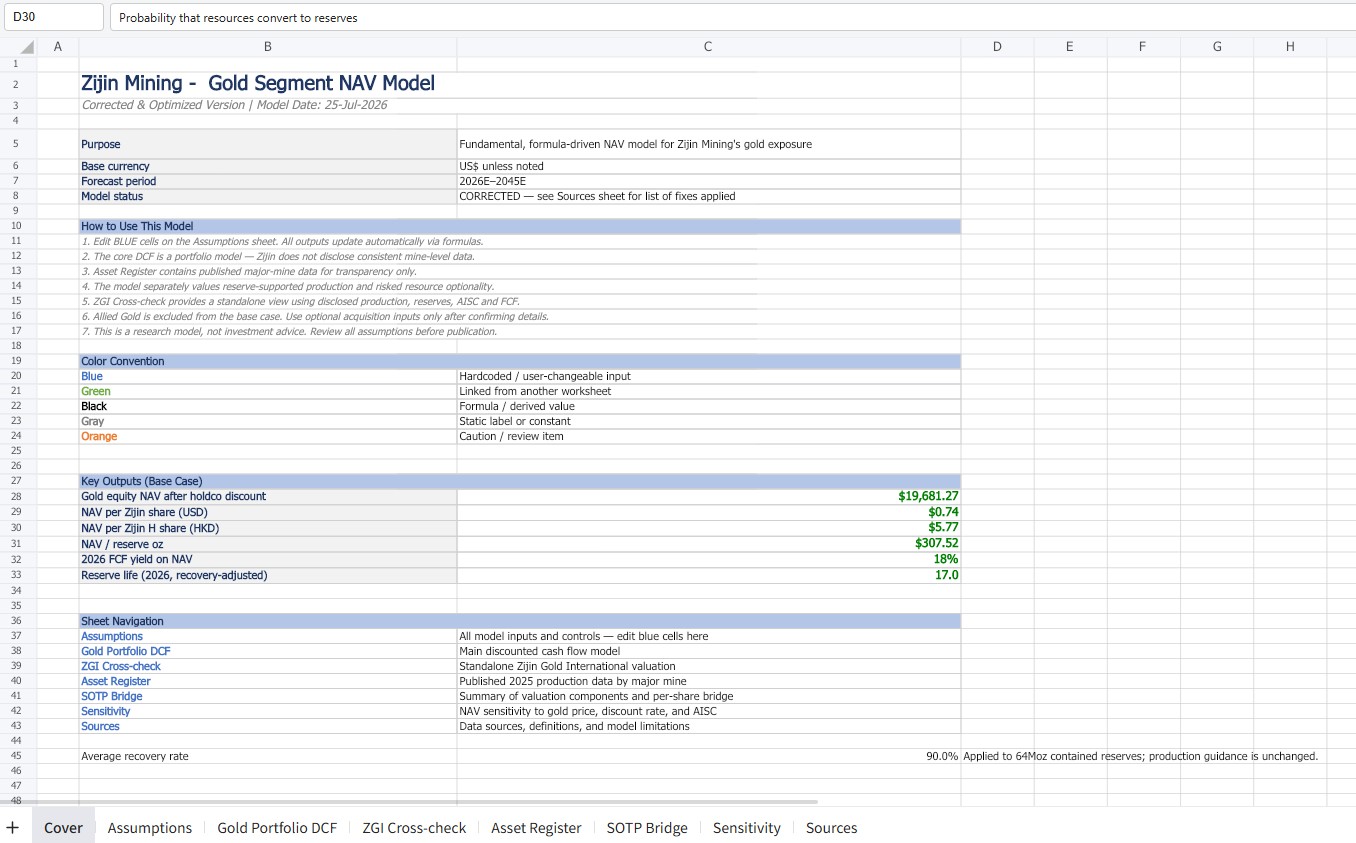Select the column H header

pos(1290,46)
